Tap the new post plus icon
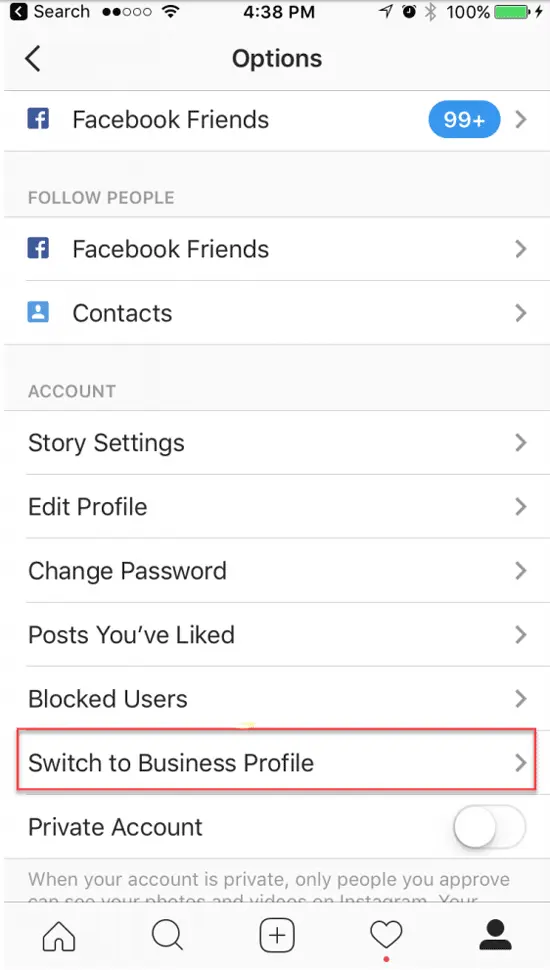Viewport: 550px width, 970px height. 277,935
